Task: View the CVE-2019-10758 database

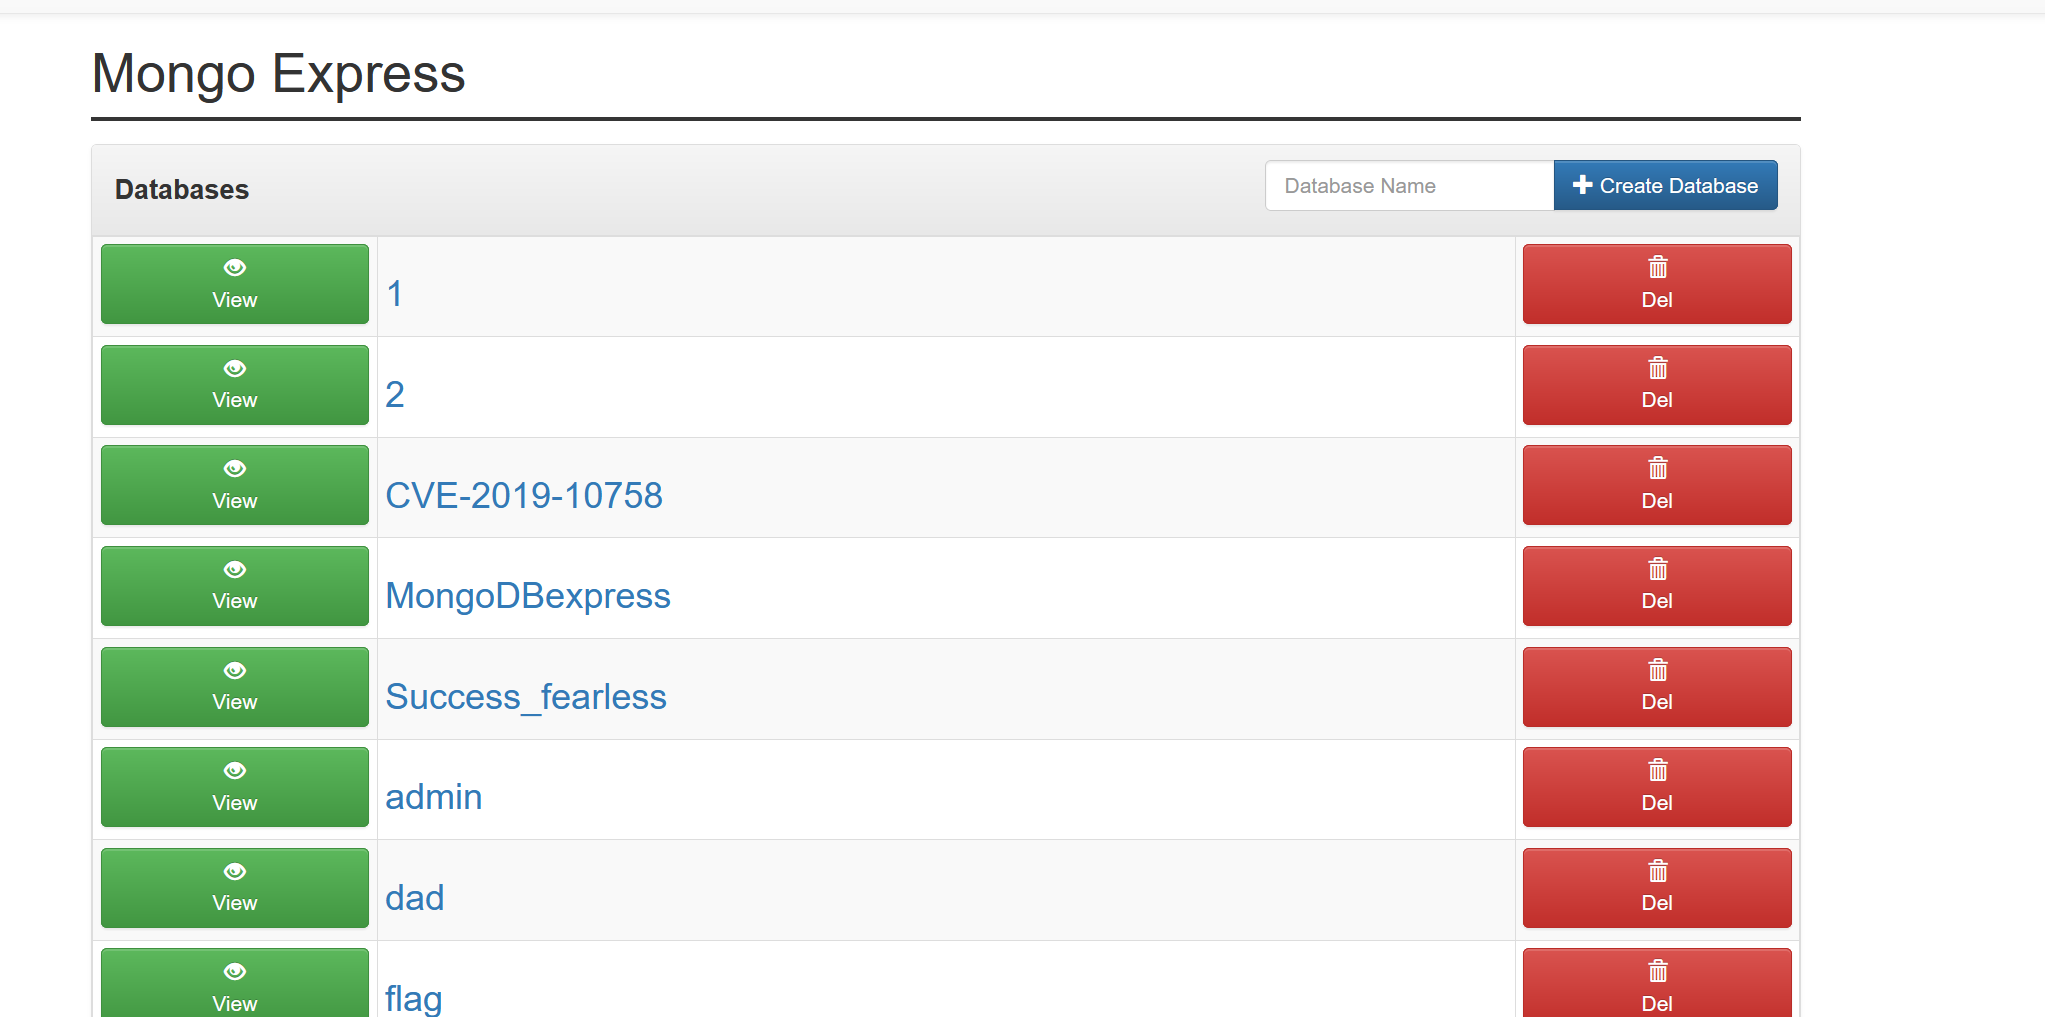Action: 235,485
